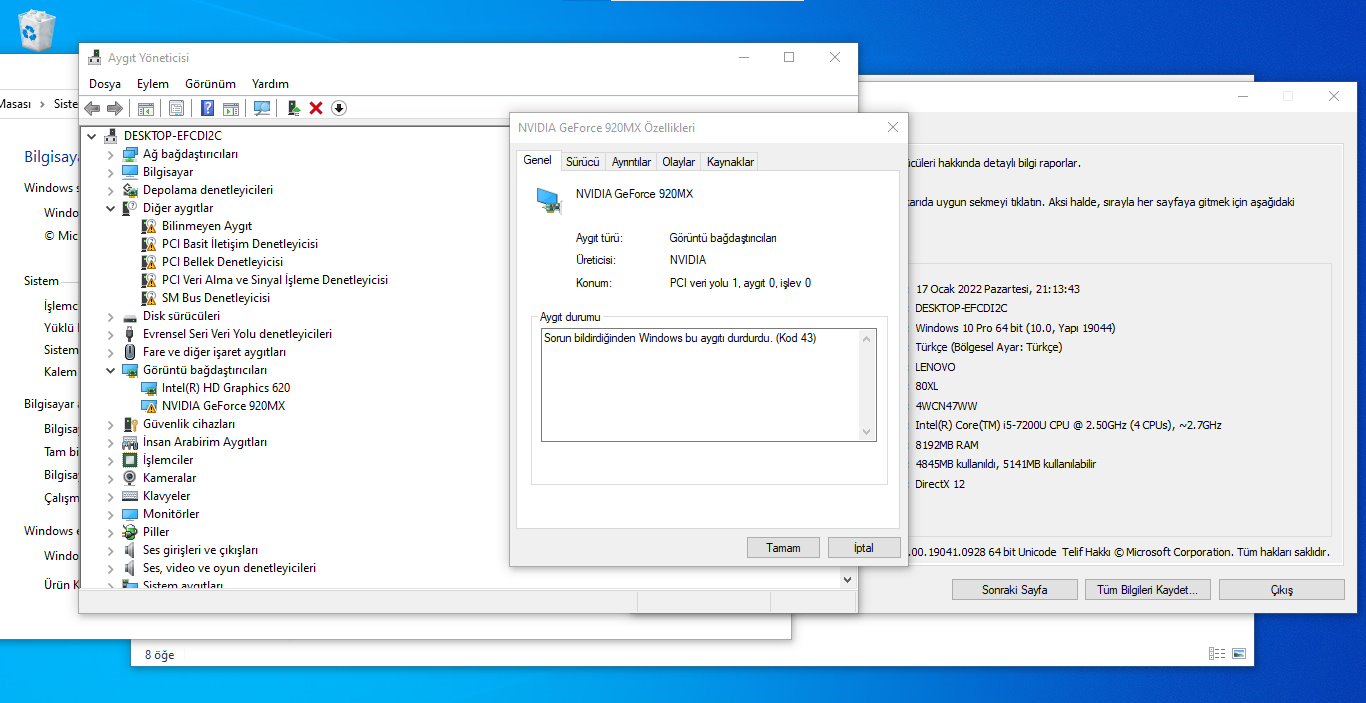
Task: Click the Tamam button
Action: pos(783,548)
